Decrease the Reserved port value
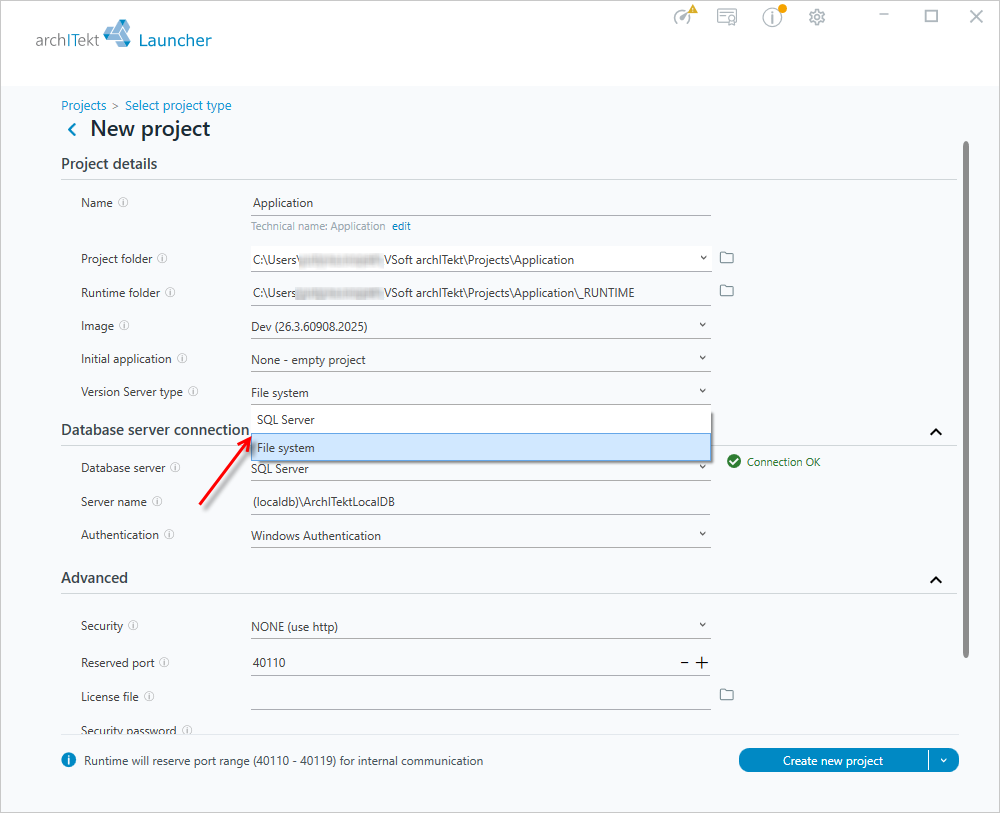The image size is (1000, 813). (684, 663)
